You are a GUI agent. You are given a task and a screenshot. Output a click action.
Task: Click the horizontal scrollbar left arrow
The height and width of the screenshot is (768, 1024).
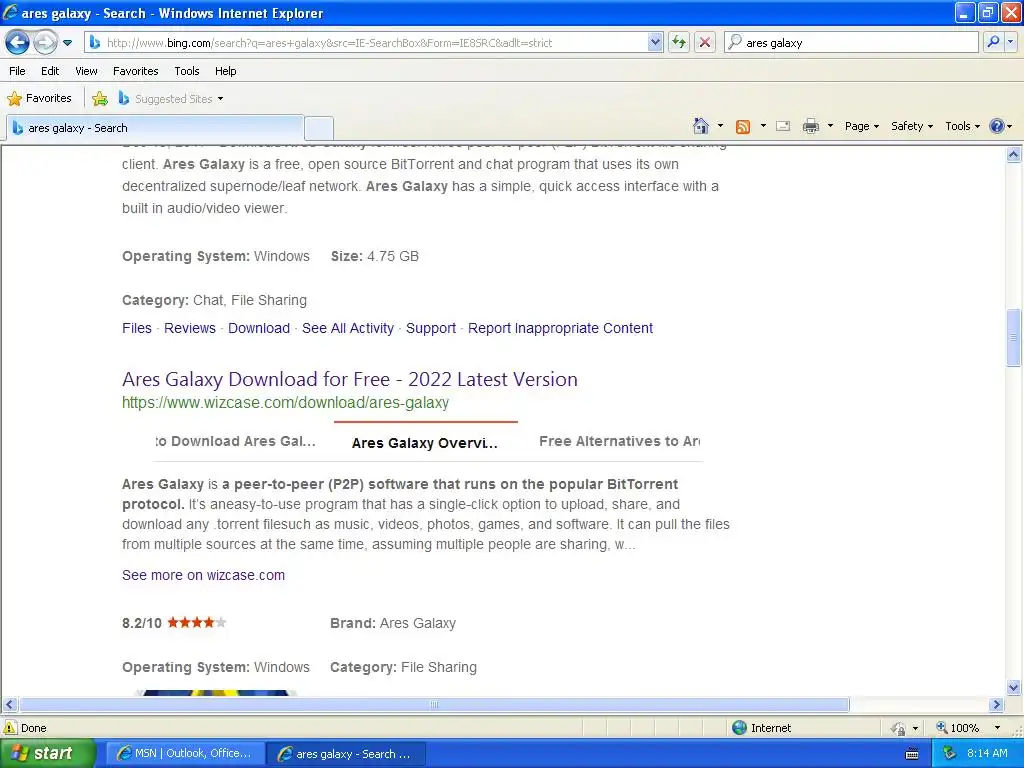(9, 705)
